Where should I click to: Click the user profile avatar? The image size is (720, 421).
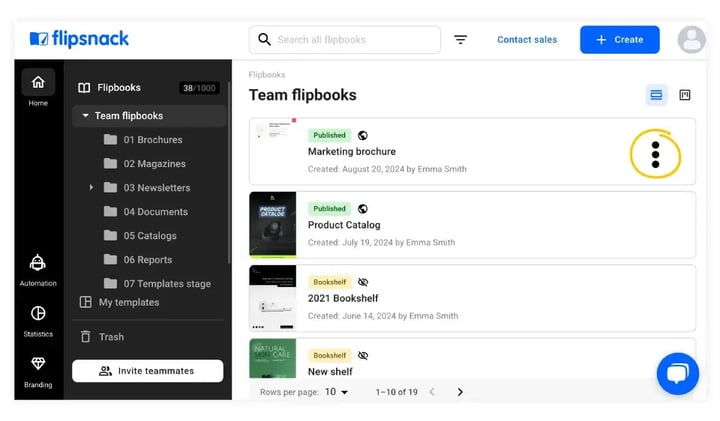pyautogui.click(x=692, y=39)
